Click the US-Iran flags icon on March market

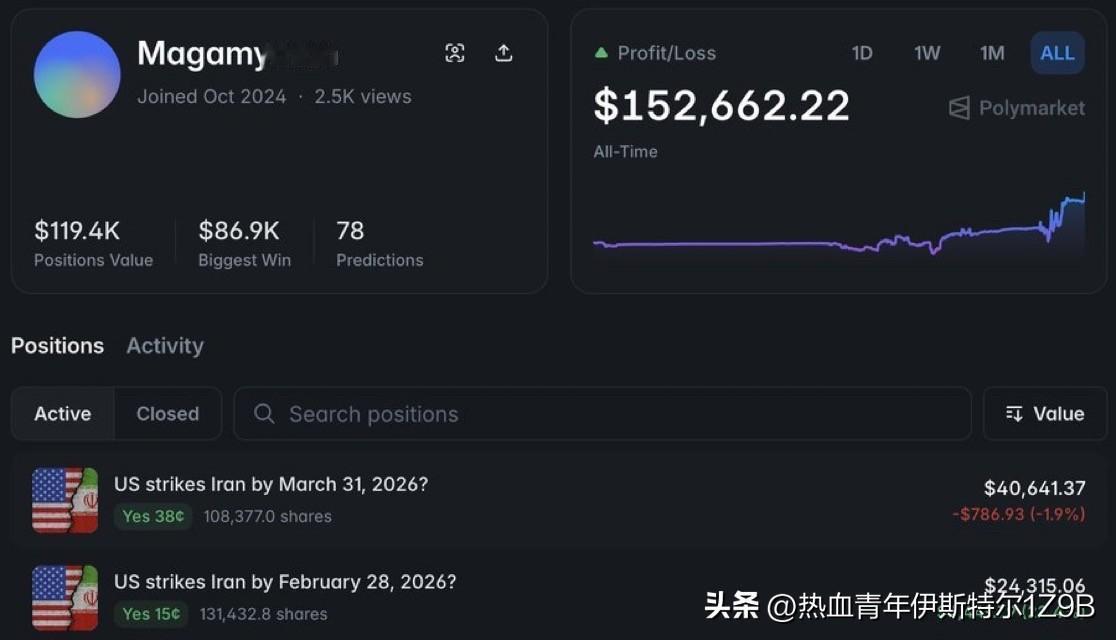(64, 499)
